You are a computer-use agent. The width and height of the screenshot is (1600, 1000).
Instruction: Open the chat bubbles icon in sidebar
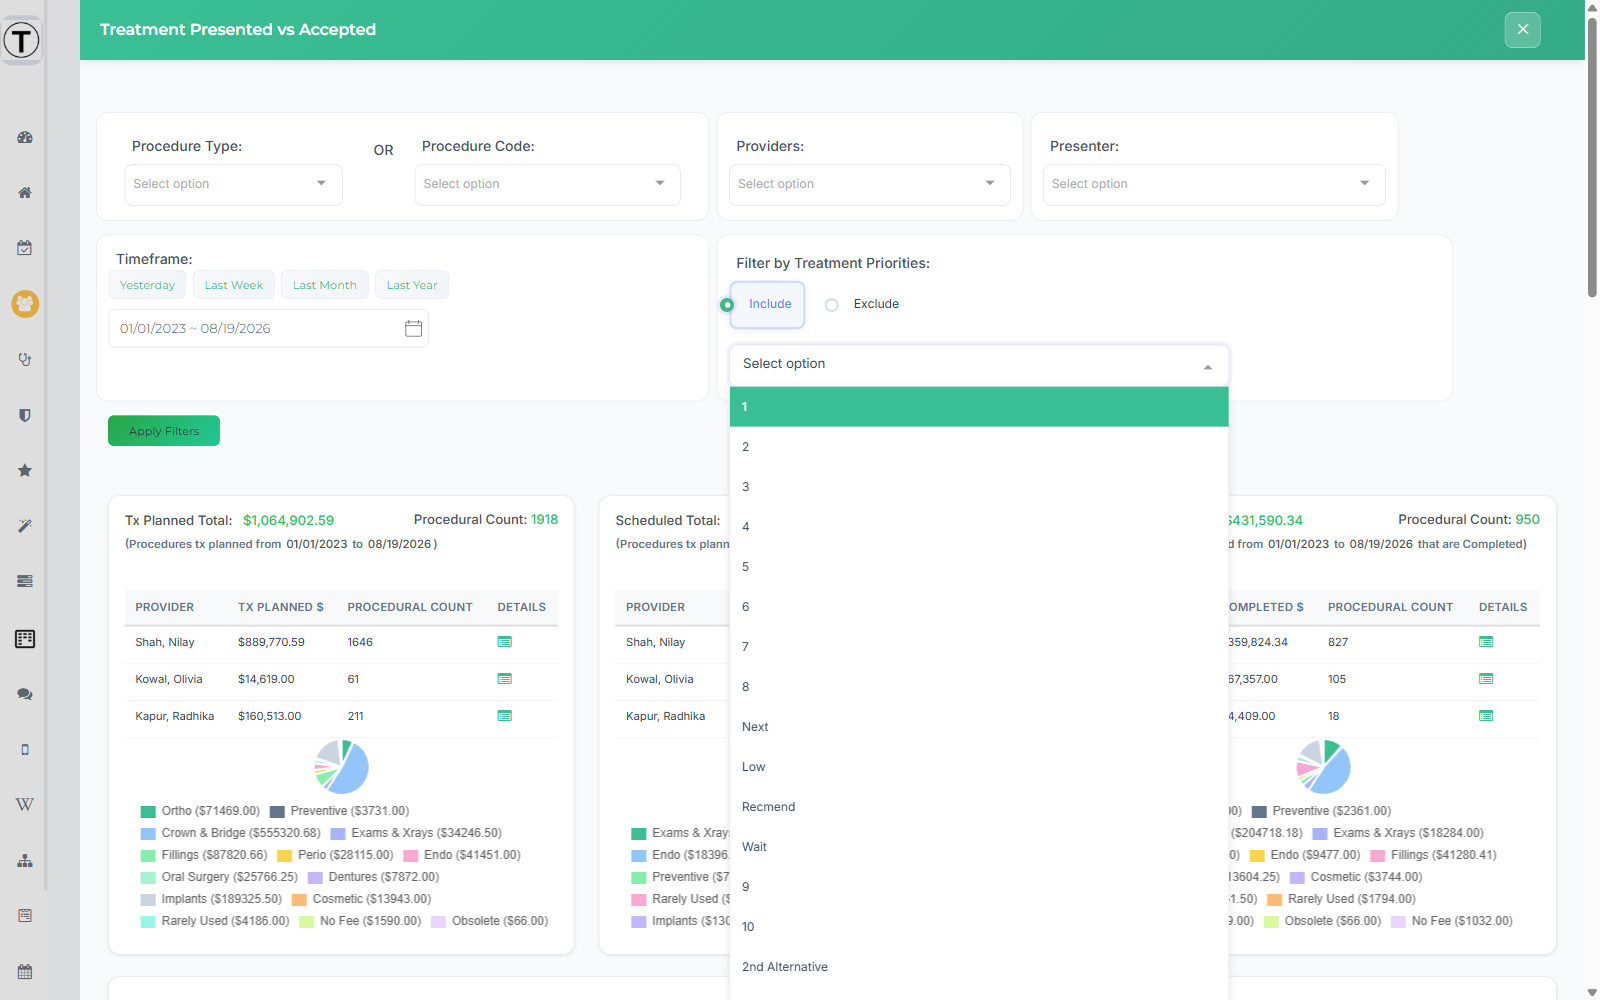(x=25, y=694)
